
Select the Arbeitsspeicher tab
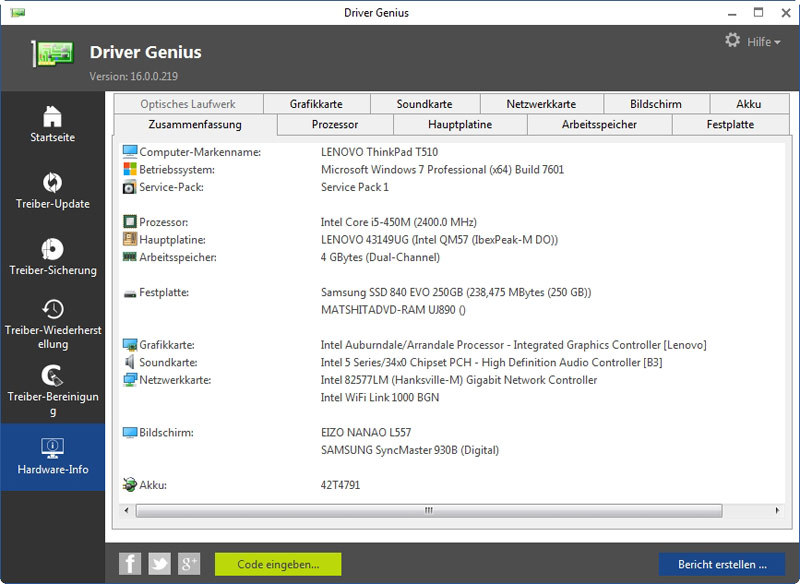pyautogui.click(x=599, y=125)
